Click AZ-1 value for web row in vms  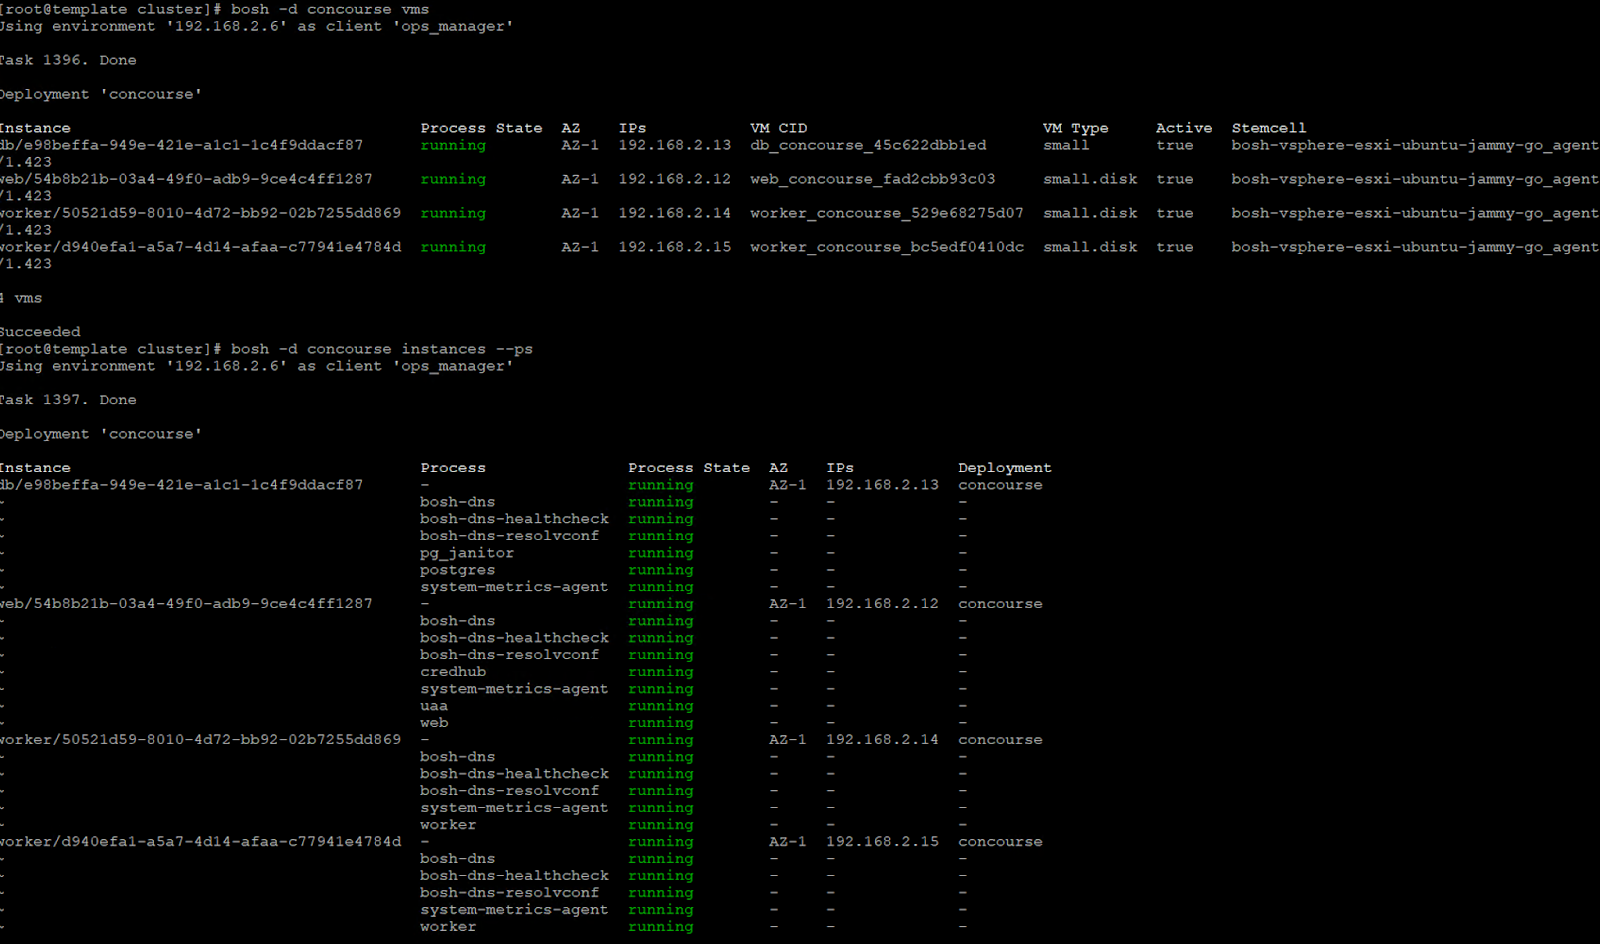tap(580, 179)
